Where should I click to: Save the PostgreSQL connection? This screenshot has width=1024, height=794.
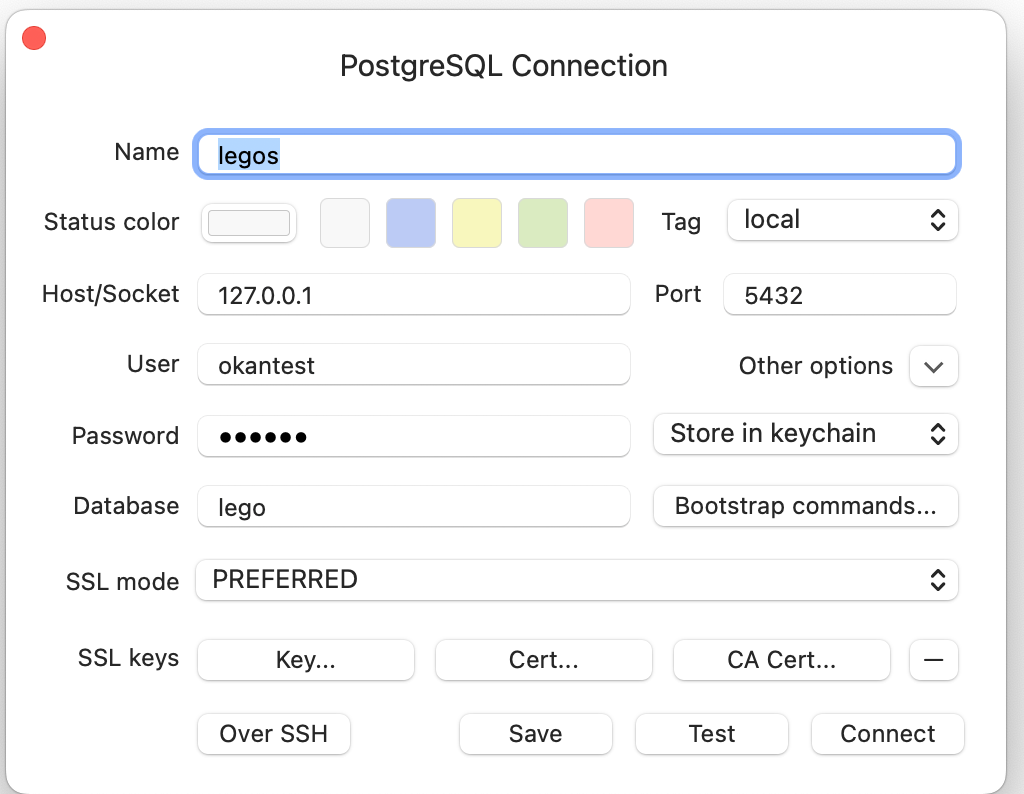535,734
